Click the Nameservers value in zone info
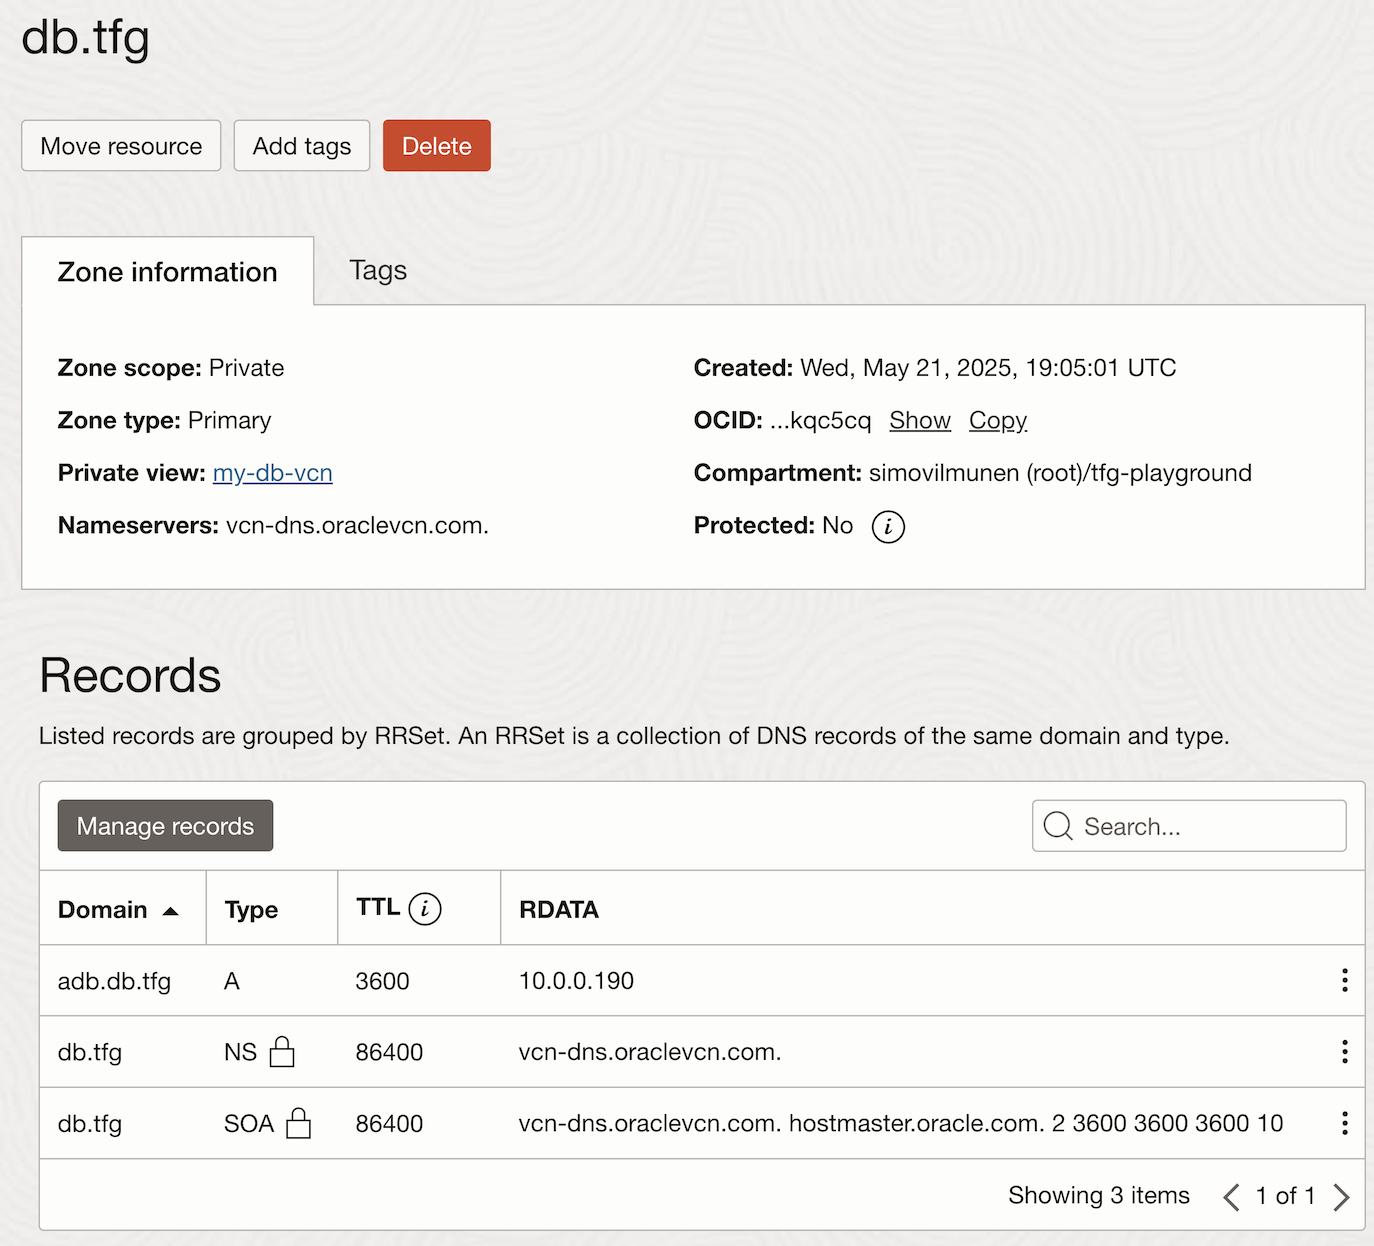This screenshot has width=1374, height=1246. click(x=357, y=525)
